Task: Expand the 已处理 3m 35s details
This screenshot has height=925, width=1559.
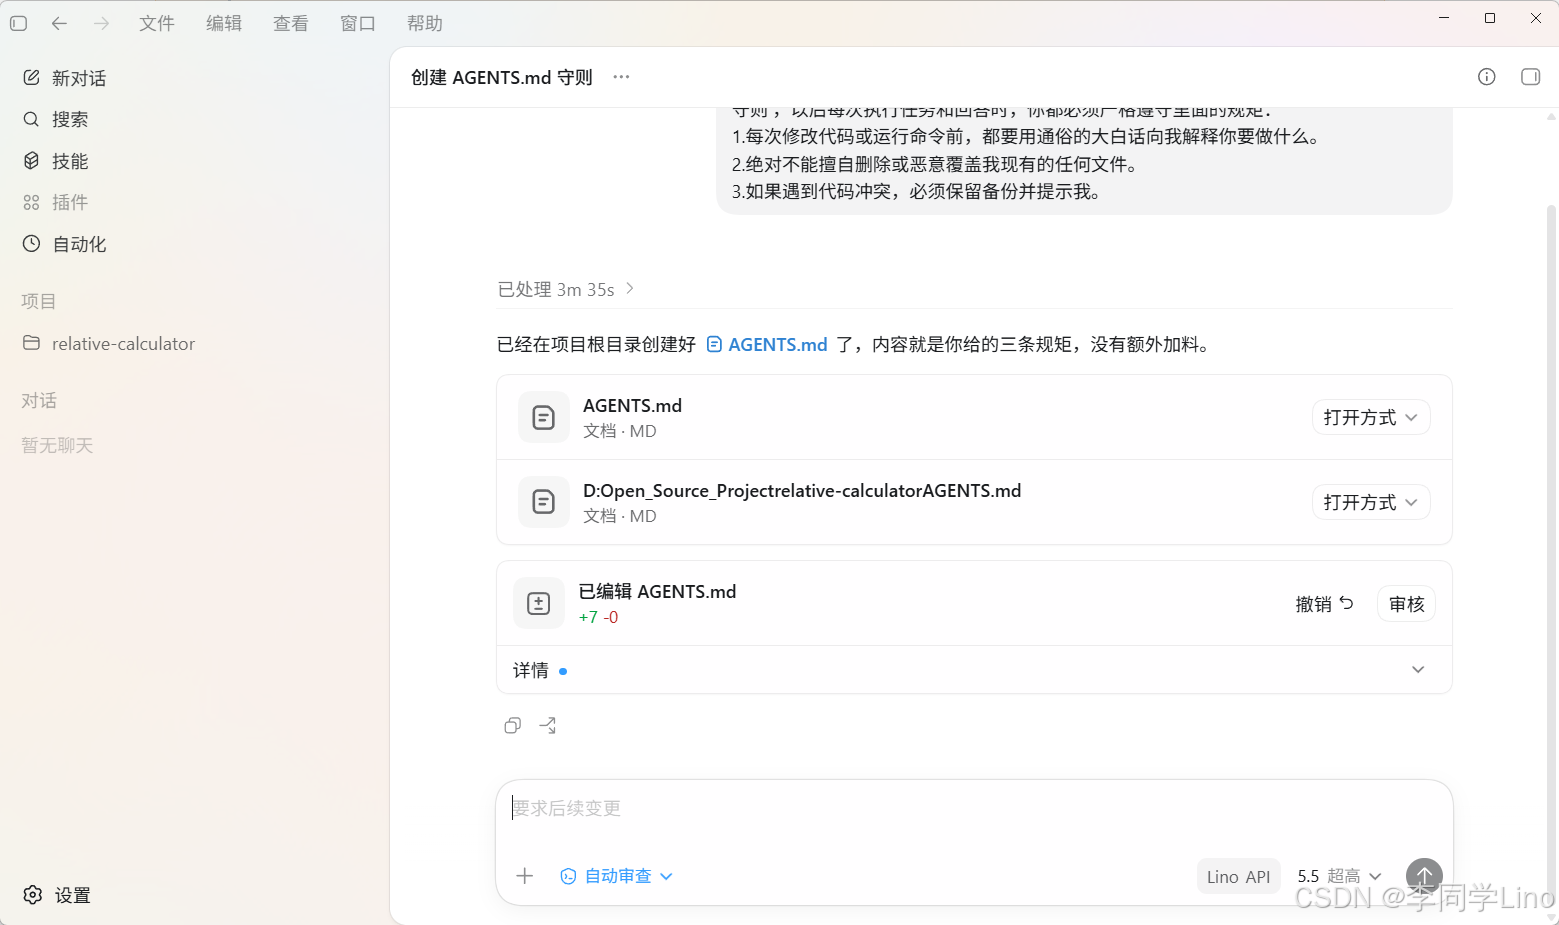Action: click(x=566, y=289)
